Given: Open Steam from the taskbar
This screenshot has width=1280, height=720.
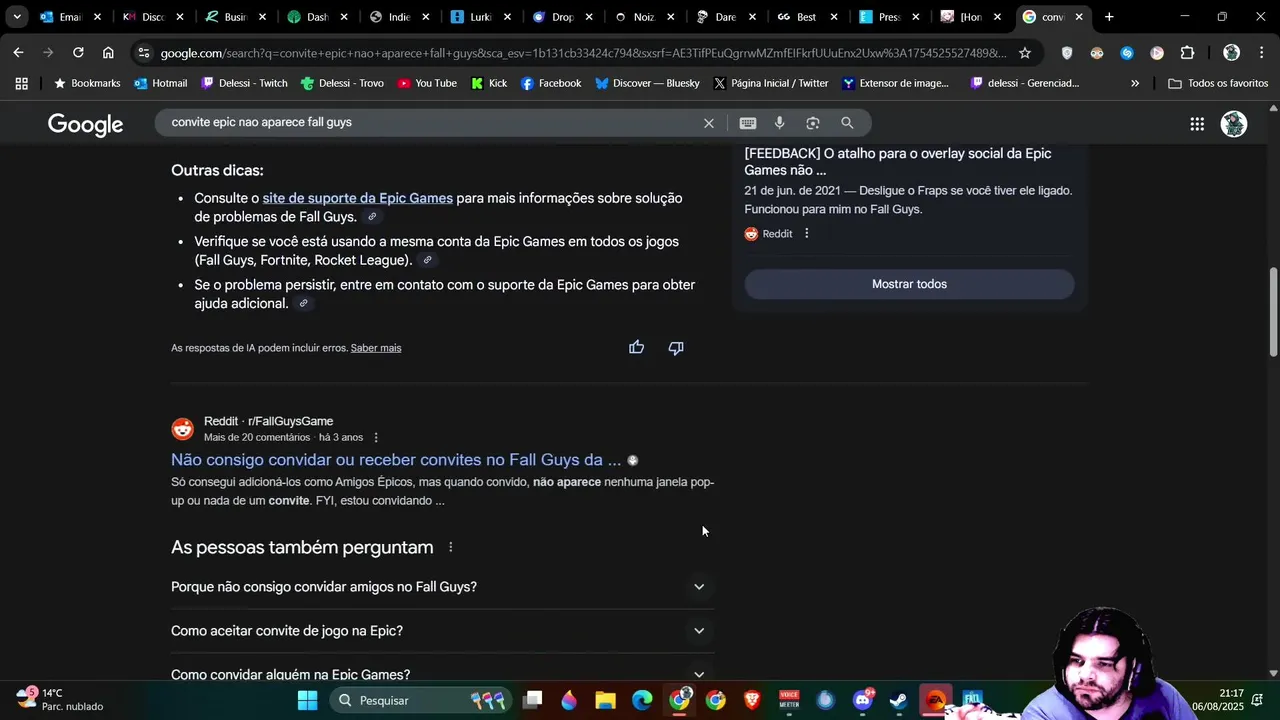Looking at the screenshot, I should tap(898, 700).
